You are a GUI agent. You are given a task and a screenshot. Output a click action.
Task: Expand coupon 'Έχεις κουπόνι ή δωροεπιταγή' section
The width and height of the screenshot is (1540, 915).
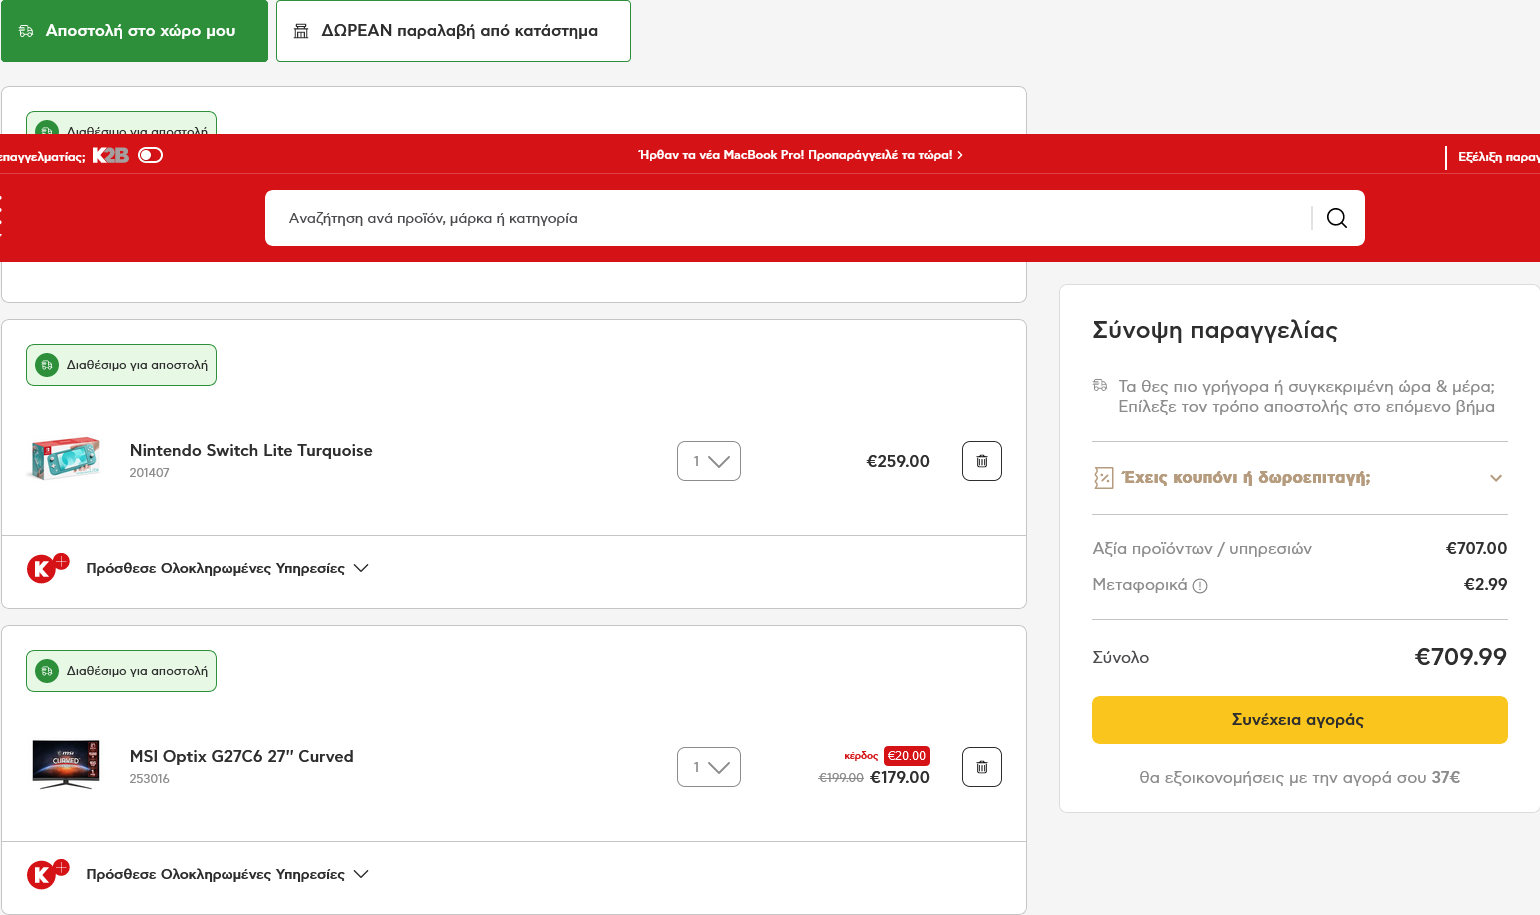click(x=1299, y=478)
